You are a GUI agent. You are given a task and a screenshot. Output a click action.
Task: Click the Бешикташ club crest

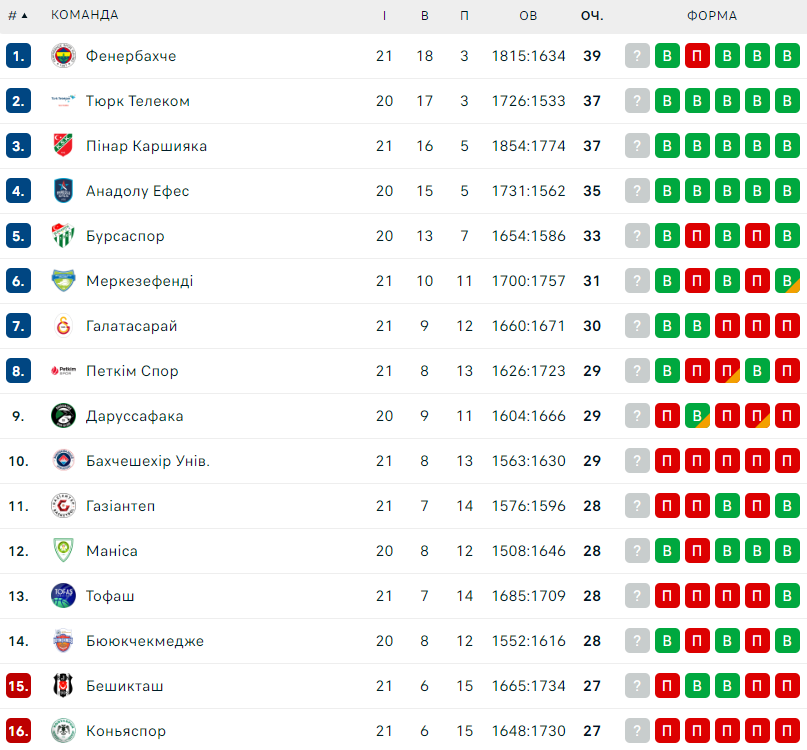click(63, 686)
